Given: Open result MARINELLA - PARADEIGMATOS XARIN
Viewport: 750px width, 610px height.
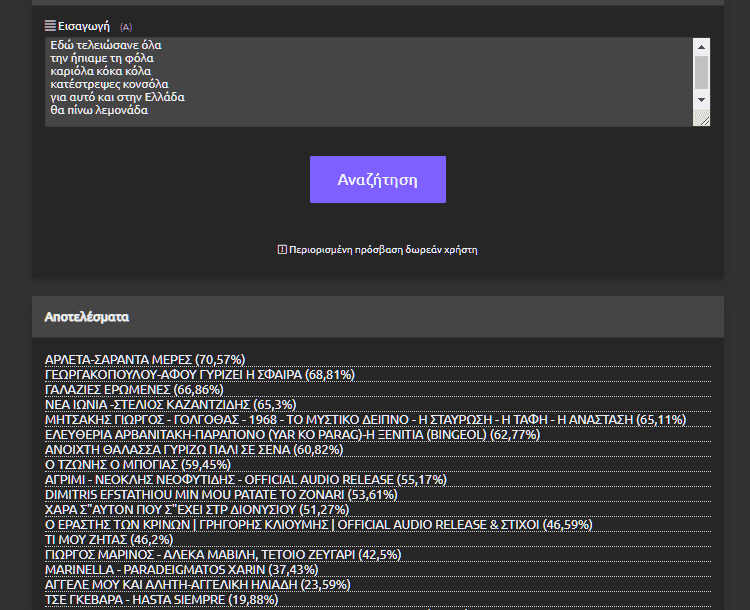Looking at the screenshot, I should [181, 569].
